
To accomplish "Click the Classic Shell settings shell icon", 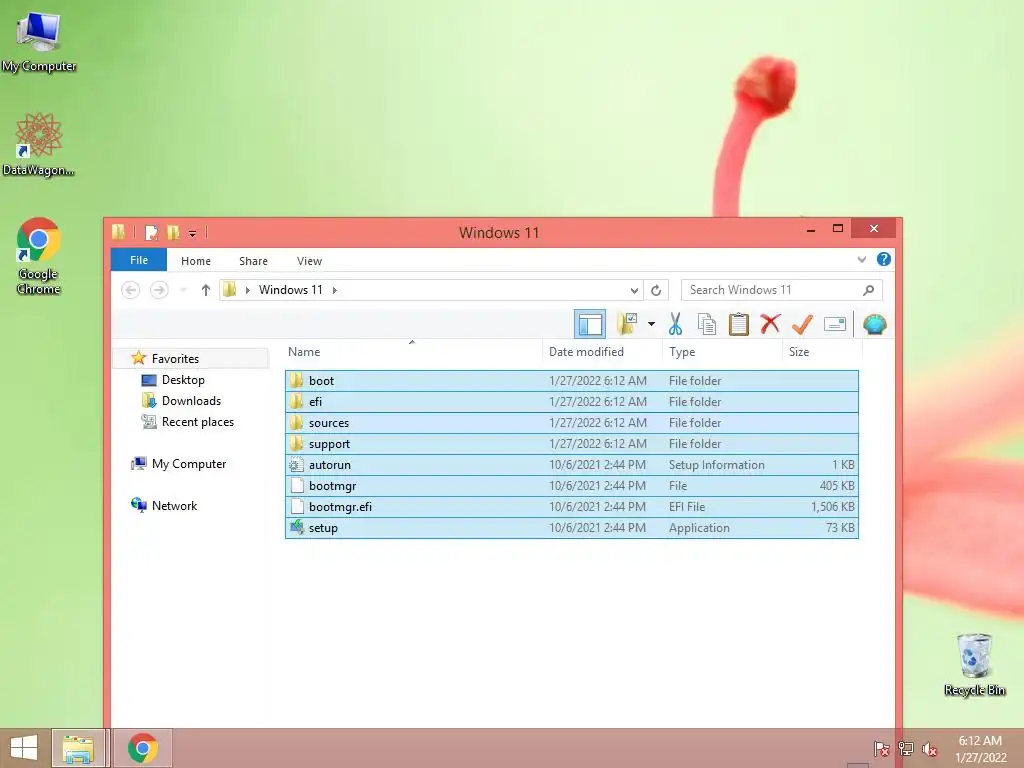I will [x=874, y=324].
